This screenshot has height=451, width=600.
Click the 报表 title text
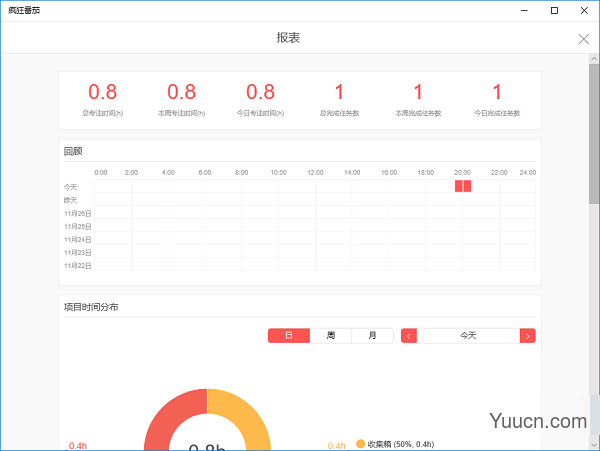288,37
